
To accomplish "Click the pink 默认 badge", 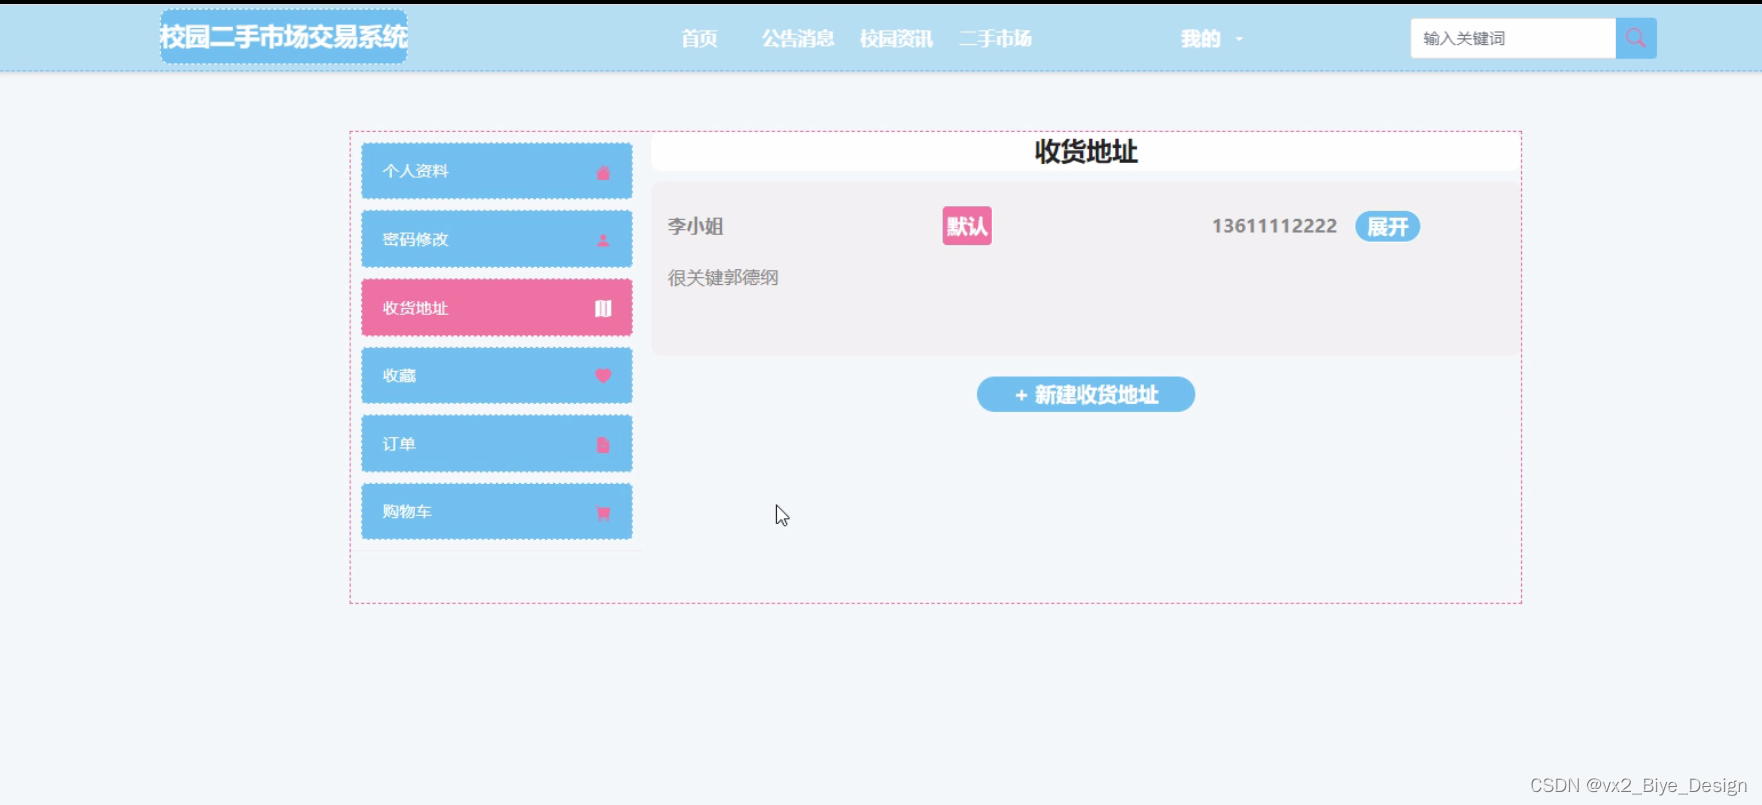I will pos(967,226).
